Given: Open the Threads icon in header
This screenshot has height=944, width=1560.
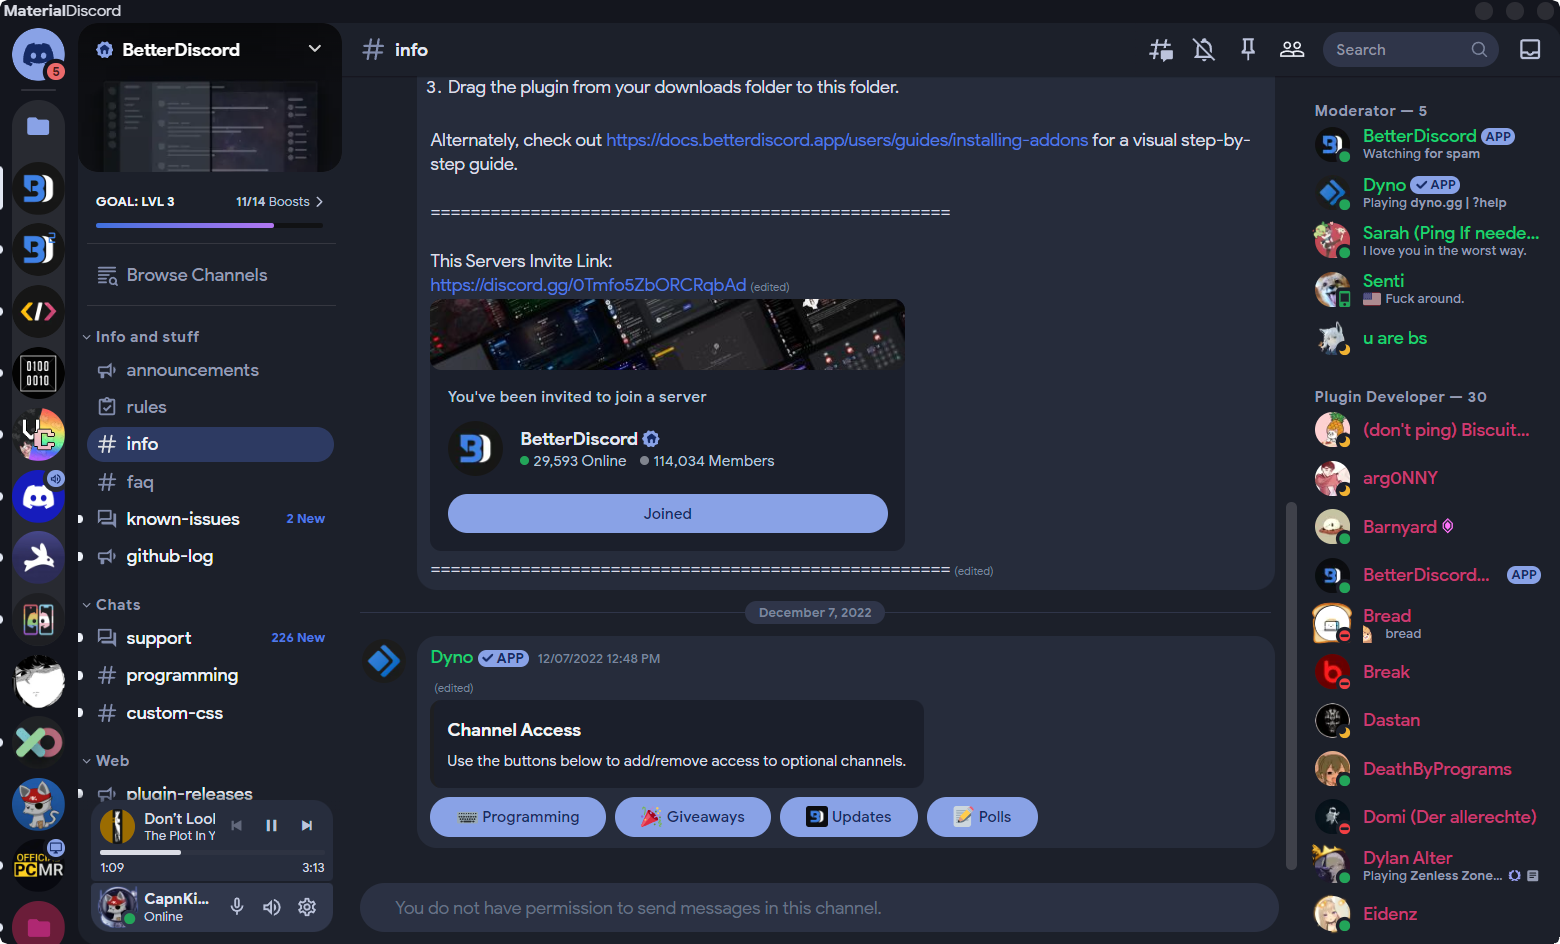Looking at the screenshot, I should click(1161, 50).
